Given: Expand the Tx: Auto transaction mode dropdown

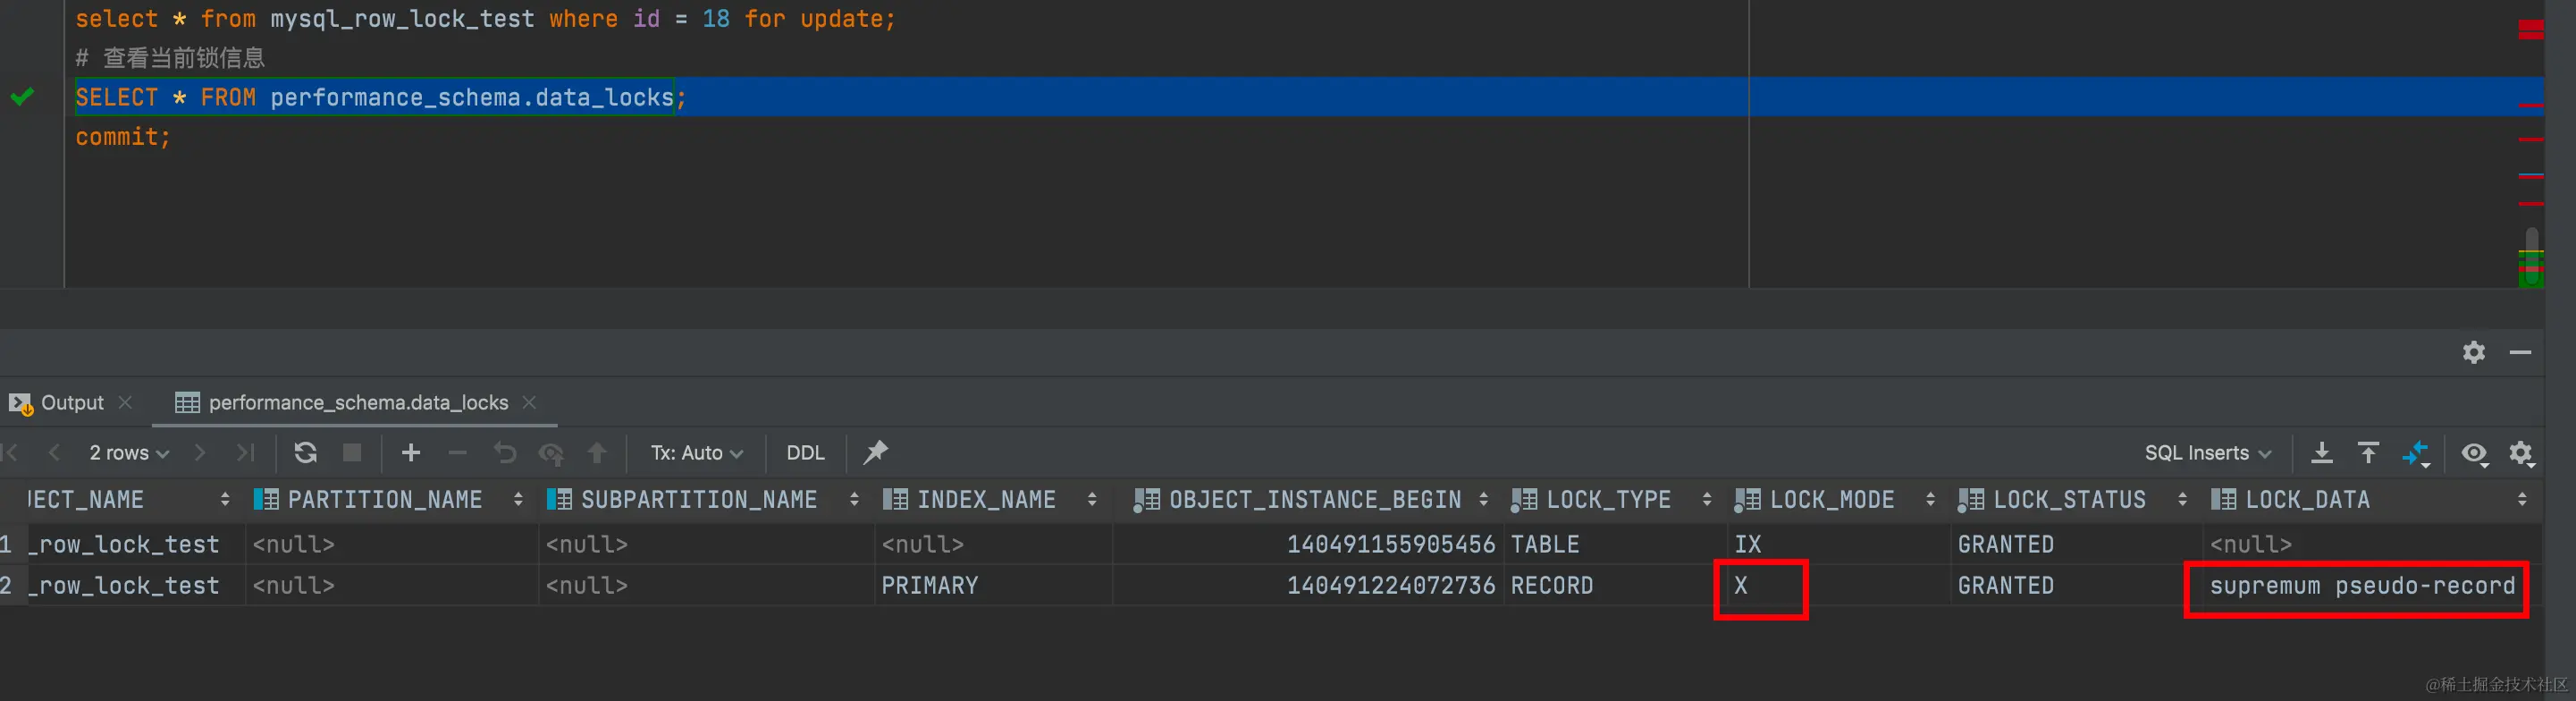Looking at the screenshot, I should (x=696, y=453).
